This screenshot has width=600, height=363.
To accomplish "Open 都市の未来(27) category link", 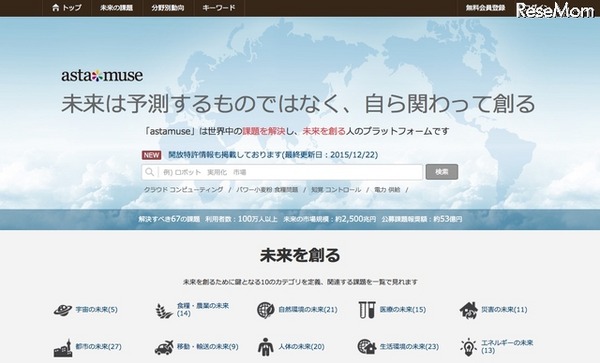I will point(98,347).
